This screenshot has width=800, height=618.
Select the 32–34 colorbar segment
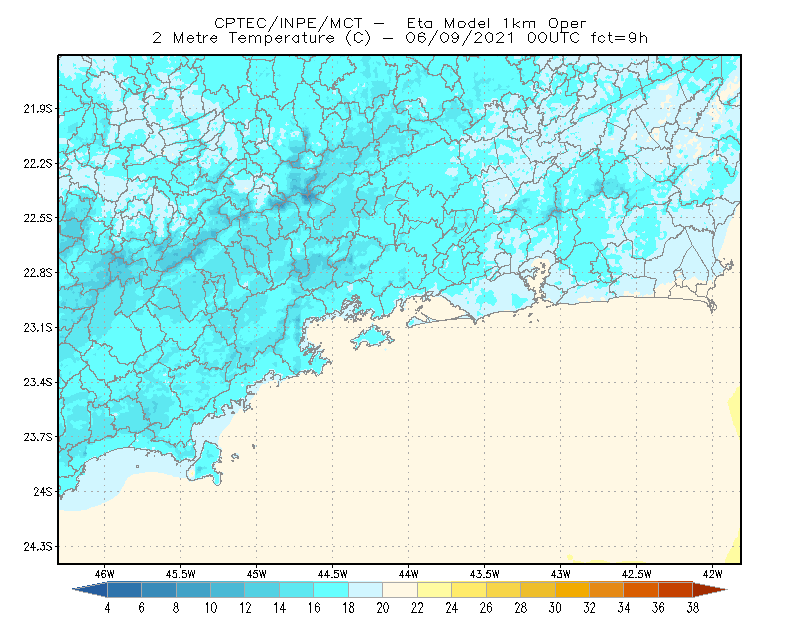point(607,589)
